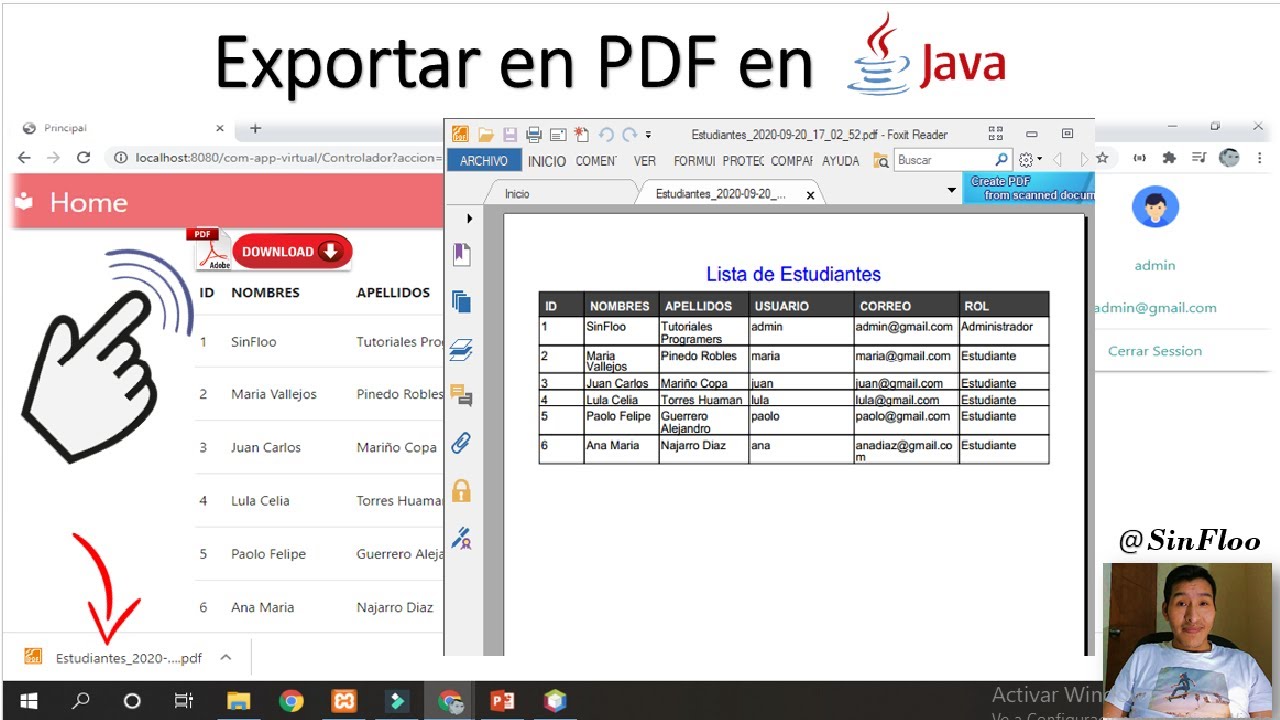
Task: Click the site information icon before localhost URL
Action: tap(120, 157)
